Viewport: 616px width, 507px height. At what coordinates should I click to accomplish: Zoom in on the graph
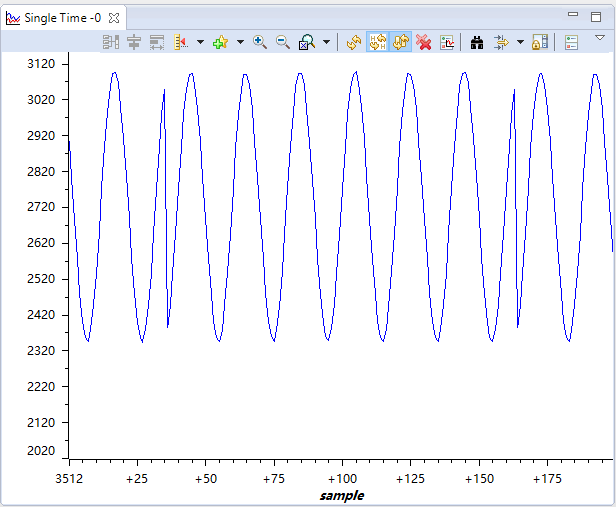(x=260, y=42)
